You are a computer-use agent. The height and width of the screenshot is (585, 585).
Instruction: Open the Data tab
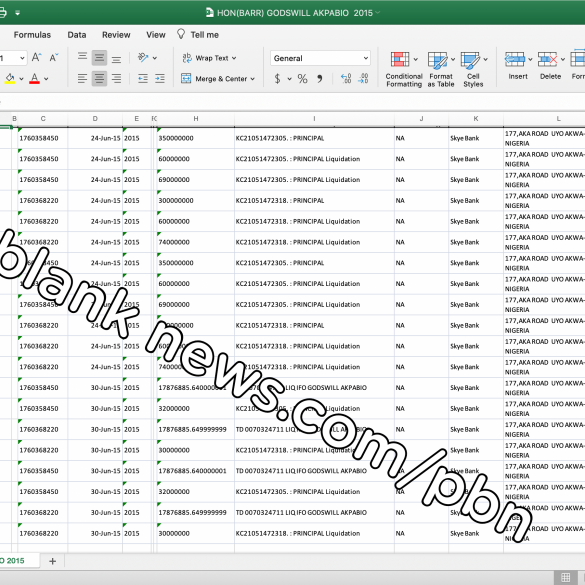click(77, 35)
